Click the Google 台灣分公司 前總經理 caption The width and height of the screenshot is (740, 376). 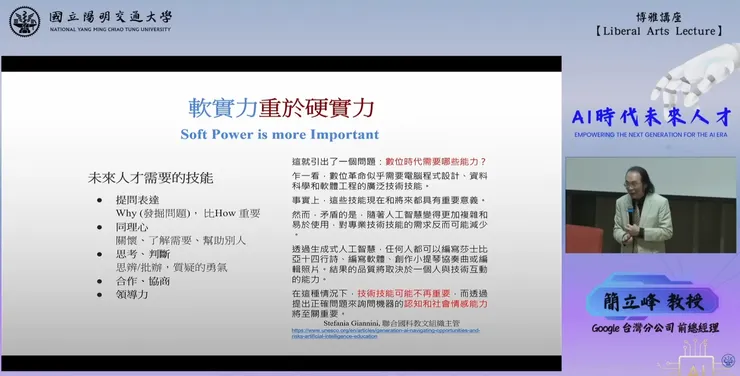point(655,328)
